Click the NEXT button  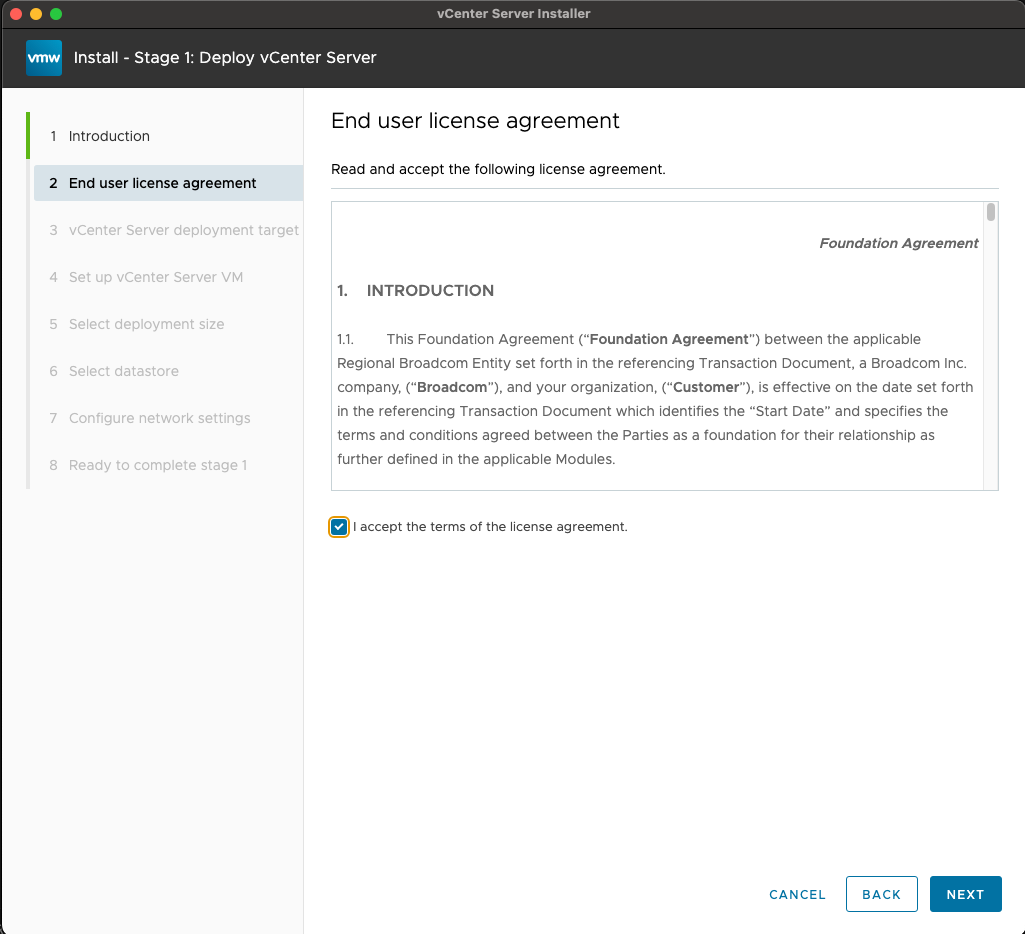[966, 894]
